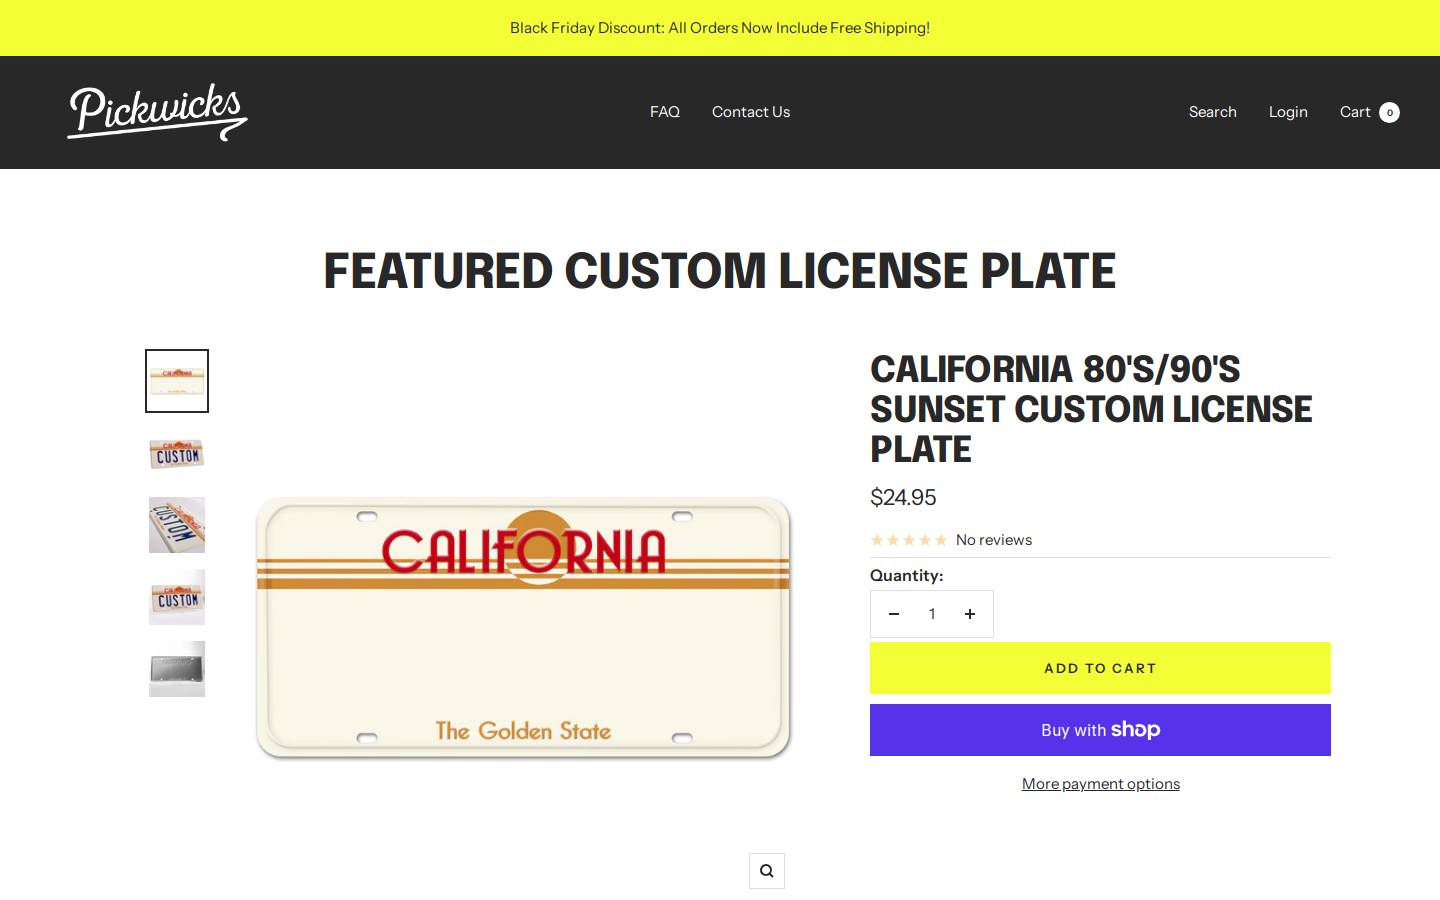Select first plain California plate thumbnail
The image size is (1440, 900).
pos(177,381)
